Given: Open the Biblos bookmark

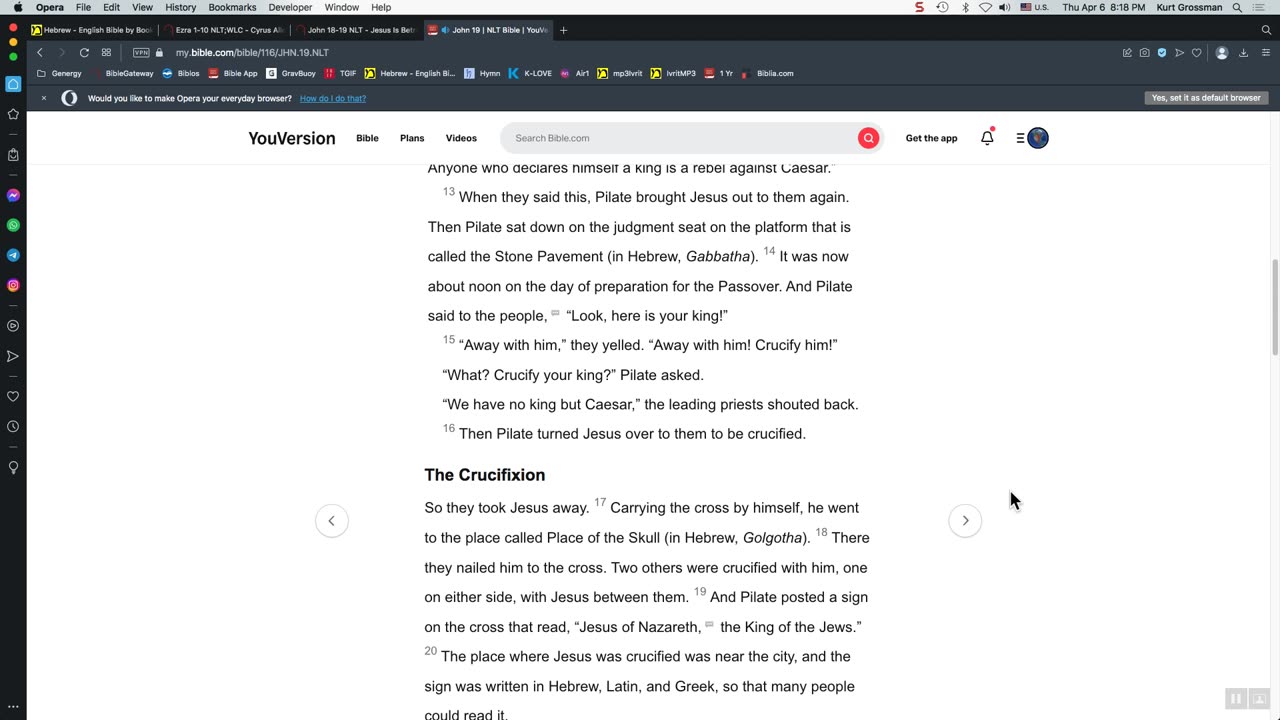Looking at the screenshot, I should [181, 73].
